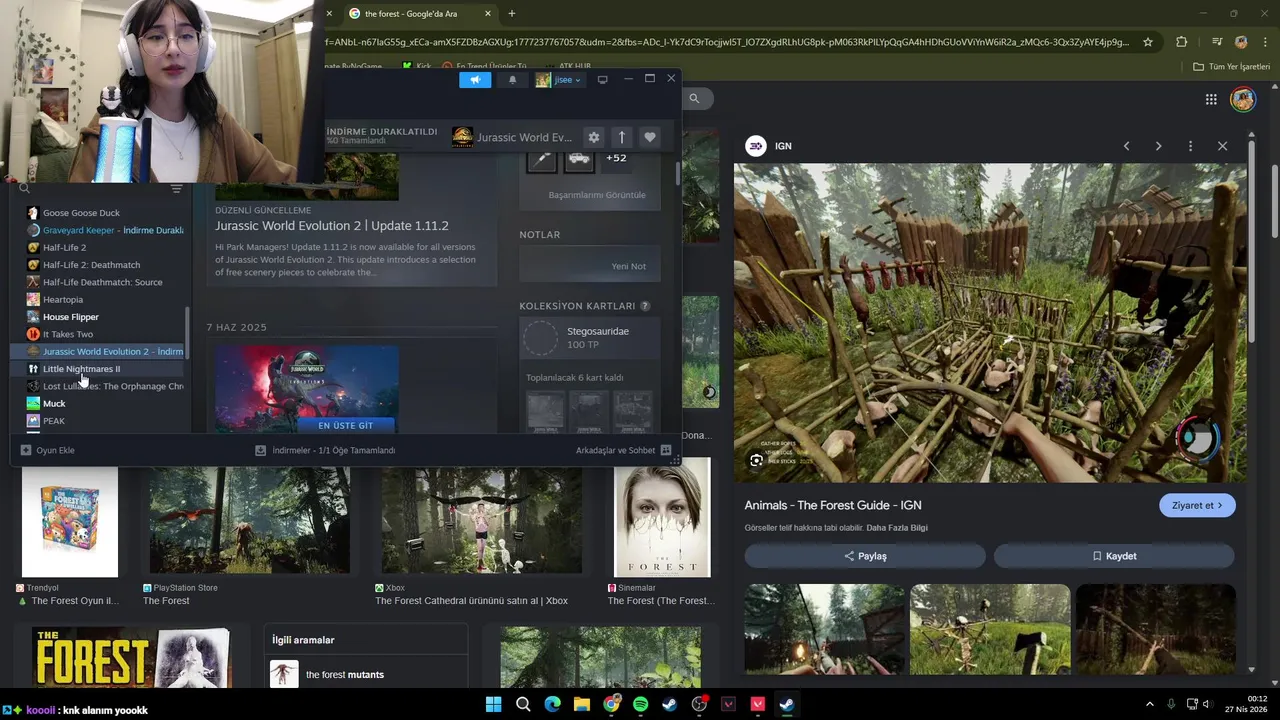Select Half-Life Deathmatch: Source entry
This screenshot has height=720, width=1280.
(x=97, y=282)
